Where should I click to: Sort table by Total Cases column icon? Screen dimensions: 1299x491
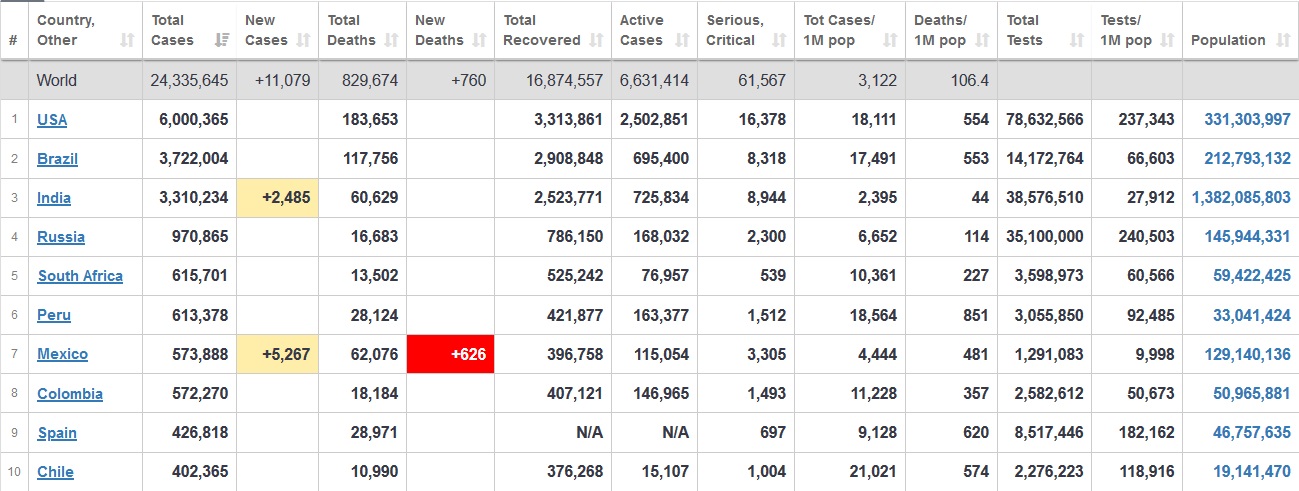[222, 41]
